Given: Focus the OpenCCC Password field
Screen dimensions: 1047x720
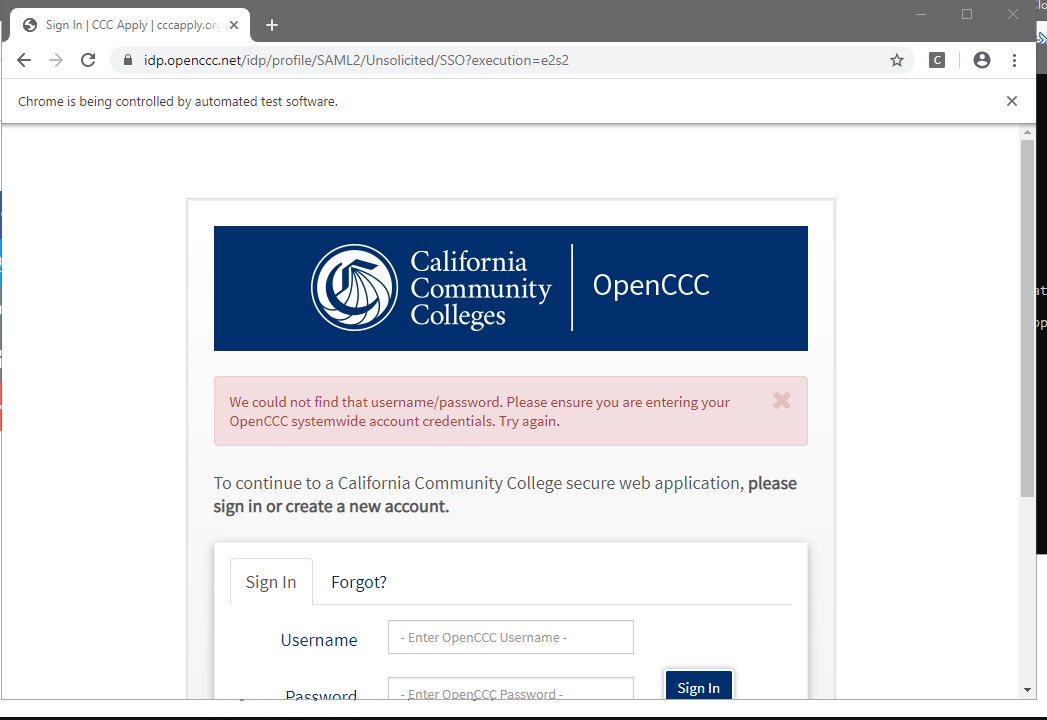Looking at the screenshot, I should [510, 689].
